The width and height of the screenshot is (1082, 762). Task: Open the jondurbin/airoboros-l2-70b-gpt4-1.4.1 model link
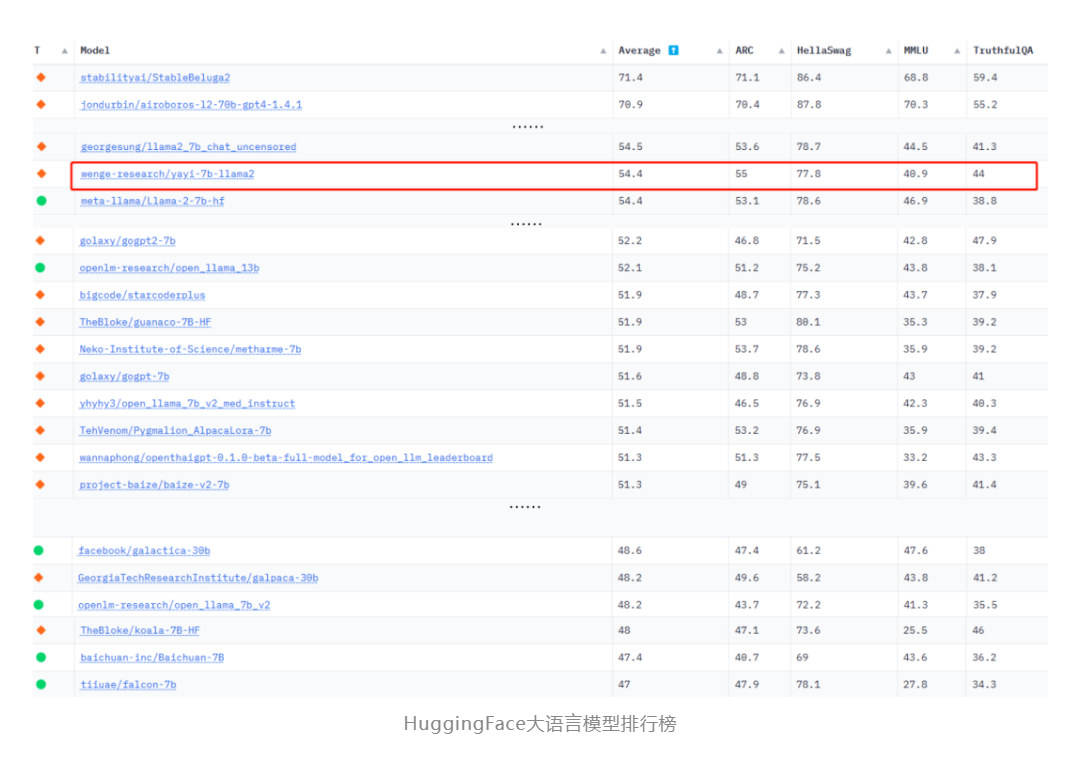click(x=190, y=104)
